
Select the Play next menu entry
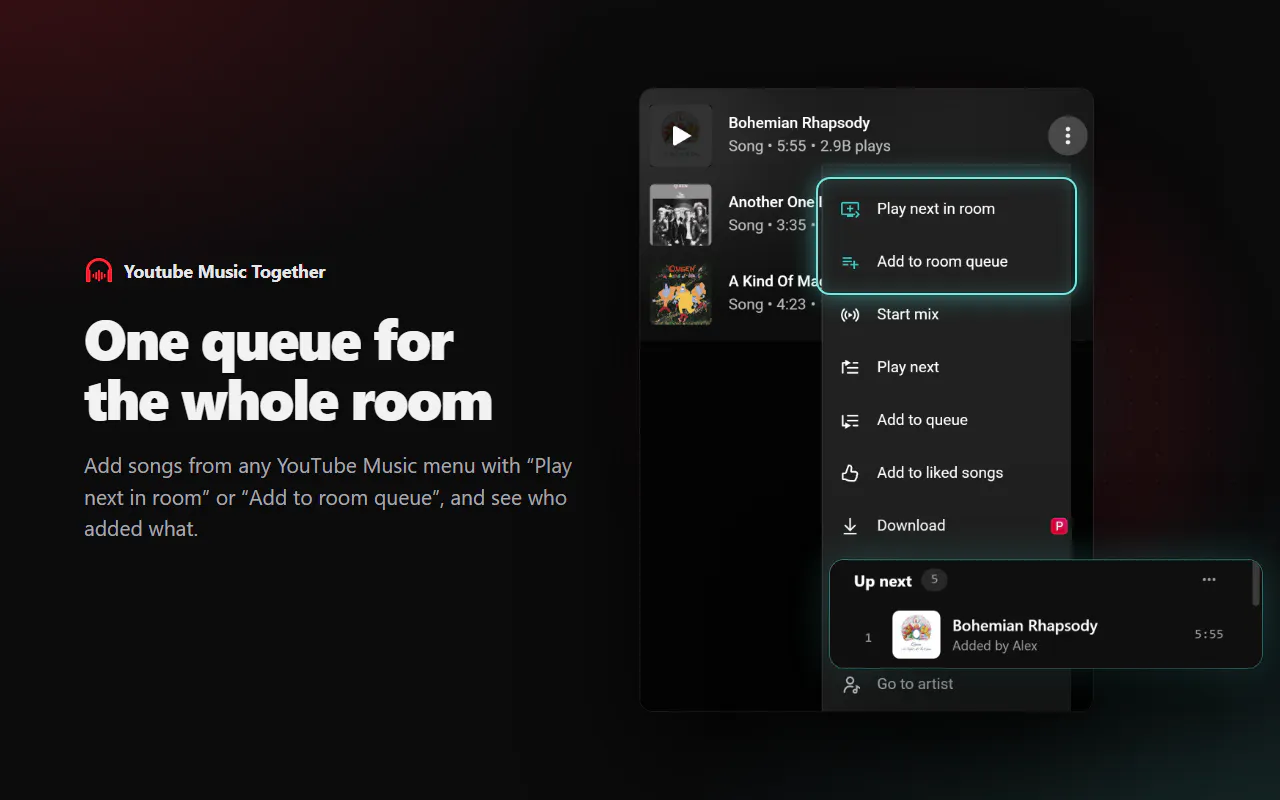[x=946, y=367]
